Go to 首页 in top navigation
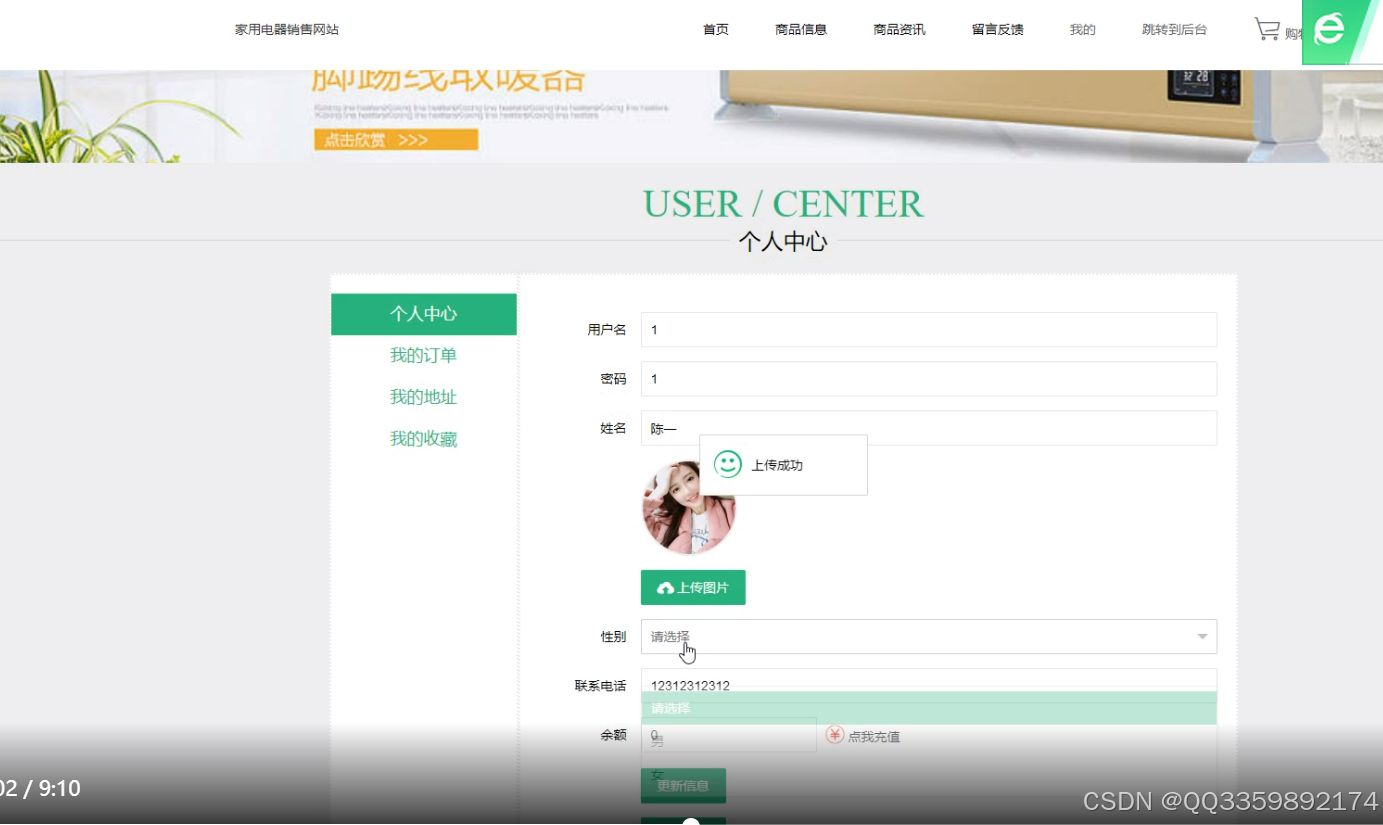This screenshot has height=825, width=1383. click(716, 30)
